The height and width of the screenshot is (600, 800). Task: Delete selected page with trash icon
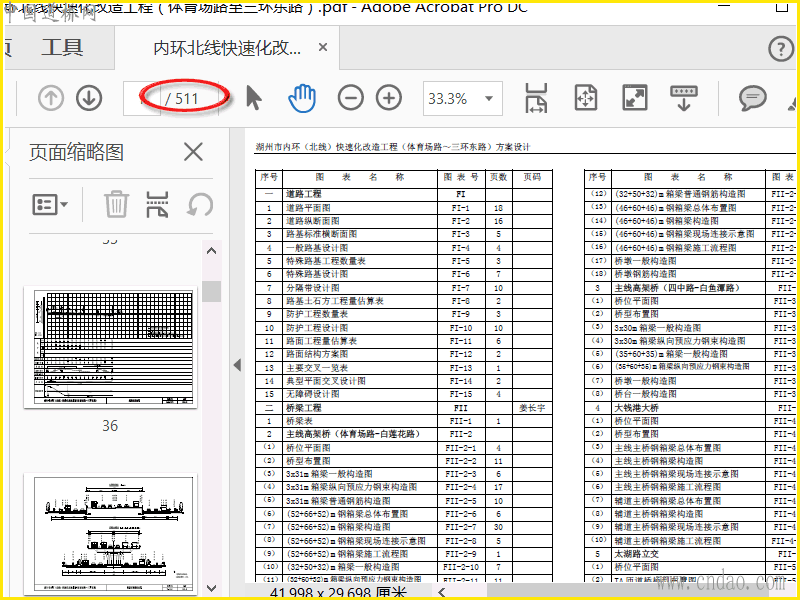(x=116, y=204)
